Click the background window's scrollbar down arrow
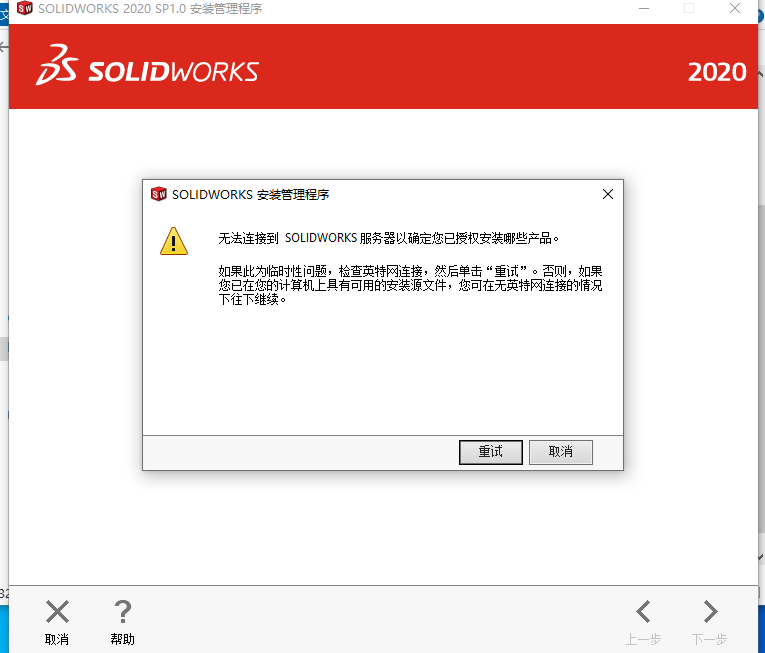This screenshot has width=765, height=653. [761, 557]
